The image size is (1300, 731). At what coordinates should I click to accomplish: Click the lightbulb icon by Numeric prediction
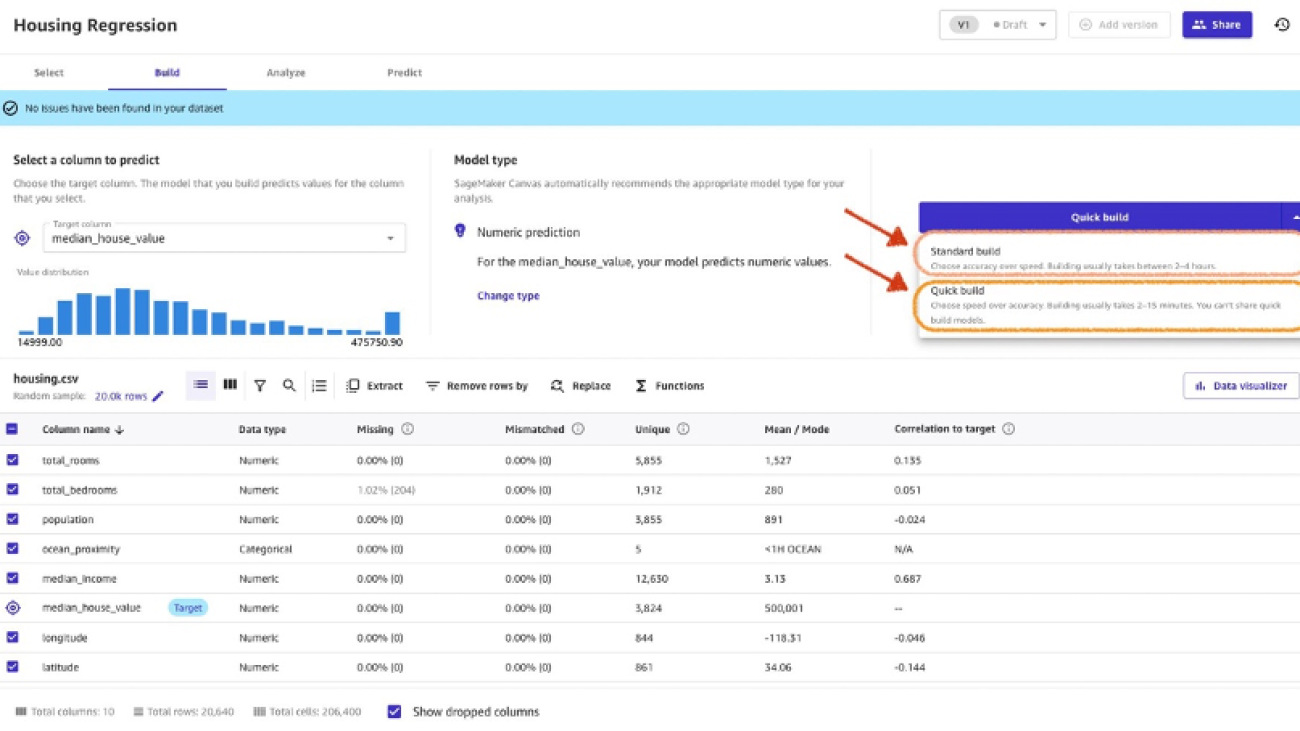pyautogui.click(x=460, y=232)
